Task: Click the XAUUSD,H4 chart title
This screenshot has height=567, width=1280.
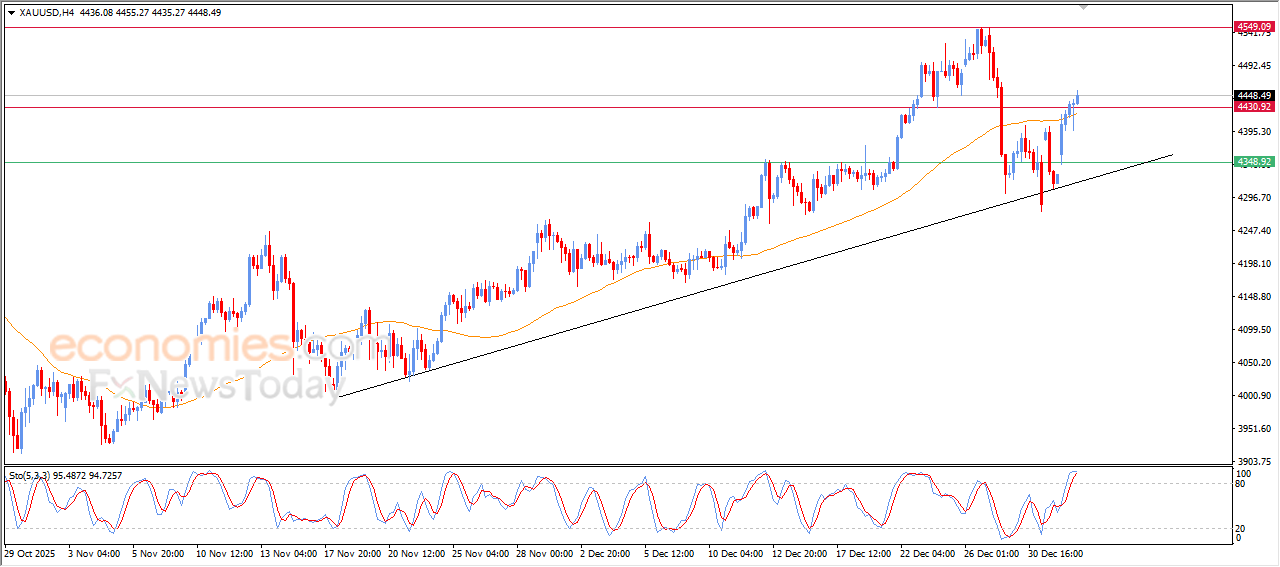Action: [x=47, y=13]
